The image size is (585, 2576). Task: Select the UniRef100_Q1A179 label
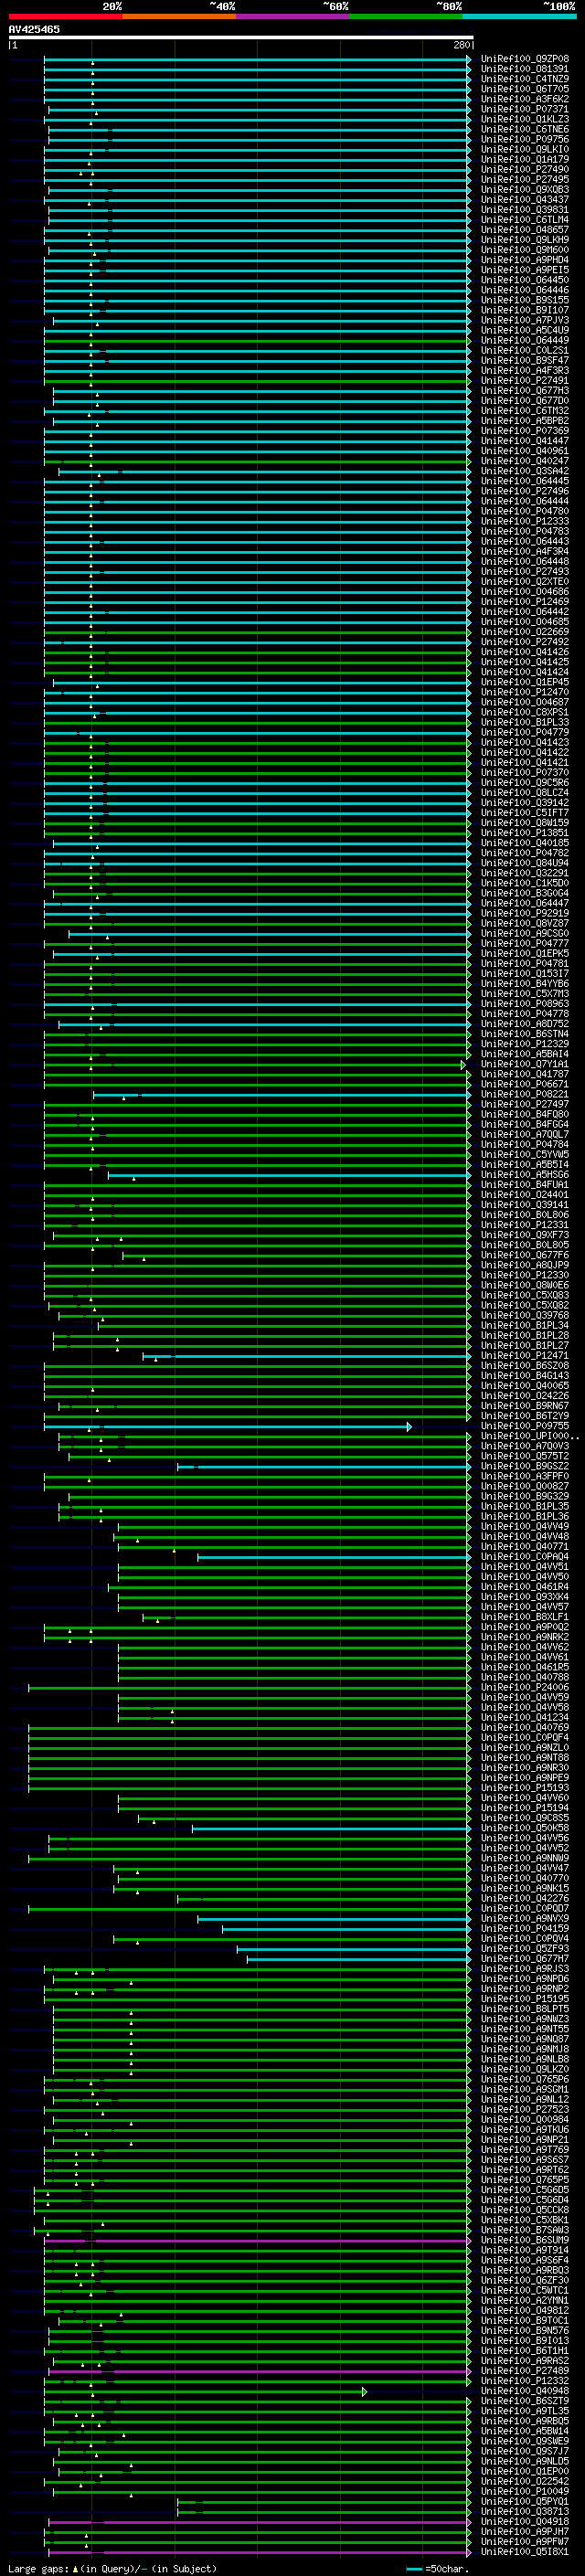coord(525,159)
